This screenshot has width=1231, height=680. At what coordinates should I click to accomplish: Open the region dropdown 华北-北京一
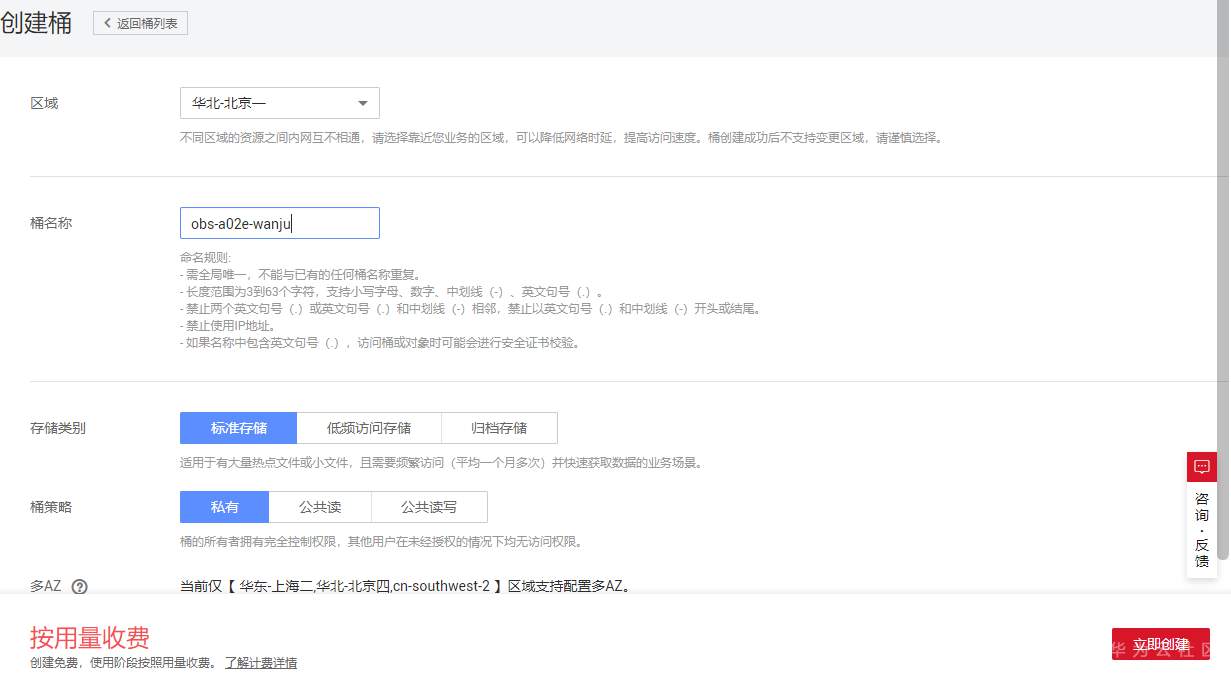(x=280, y=103)
